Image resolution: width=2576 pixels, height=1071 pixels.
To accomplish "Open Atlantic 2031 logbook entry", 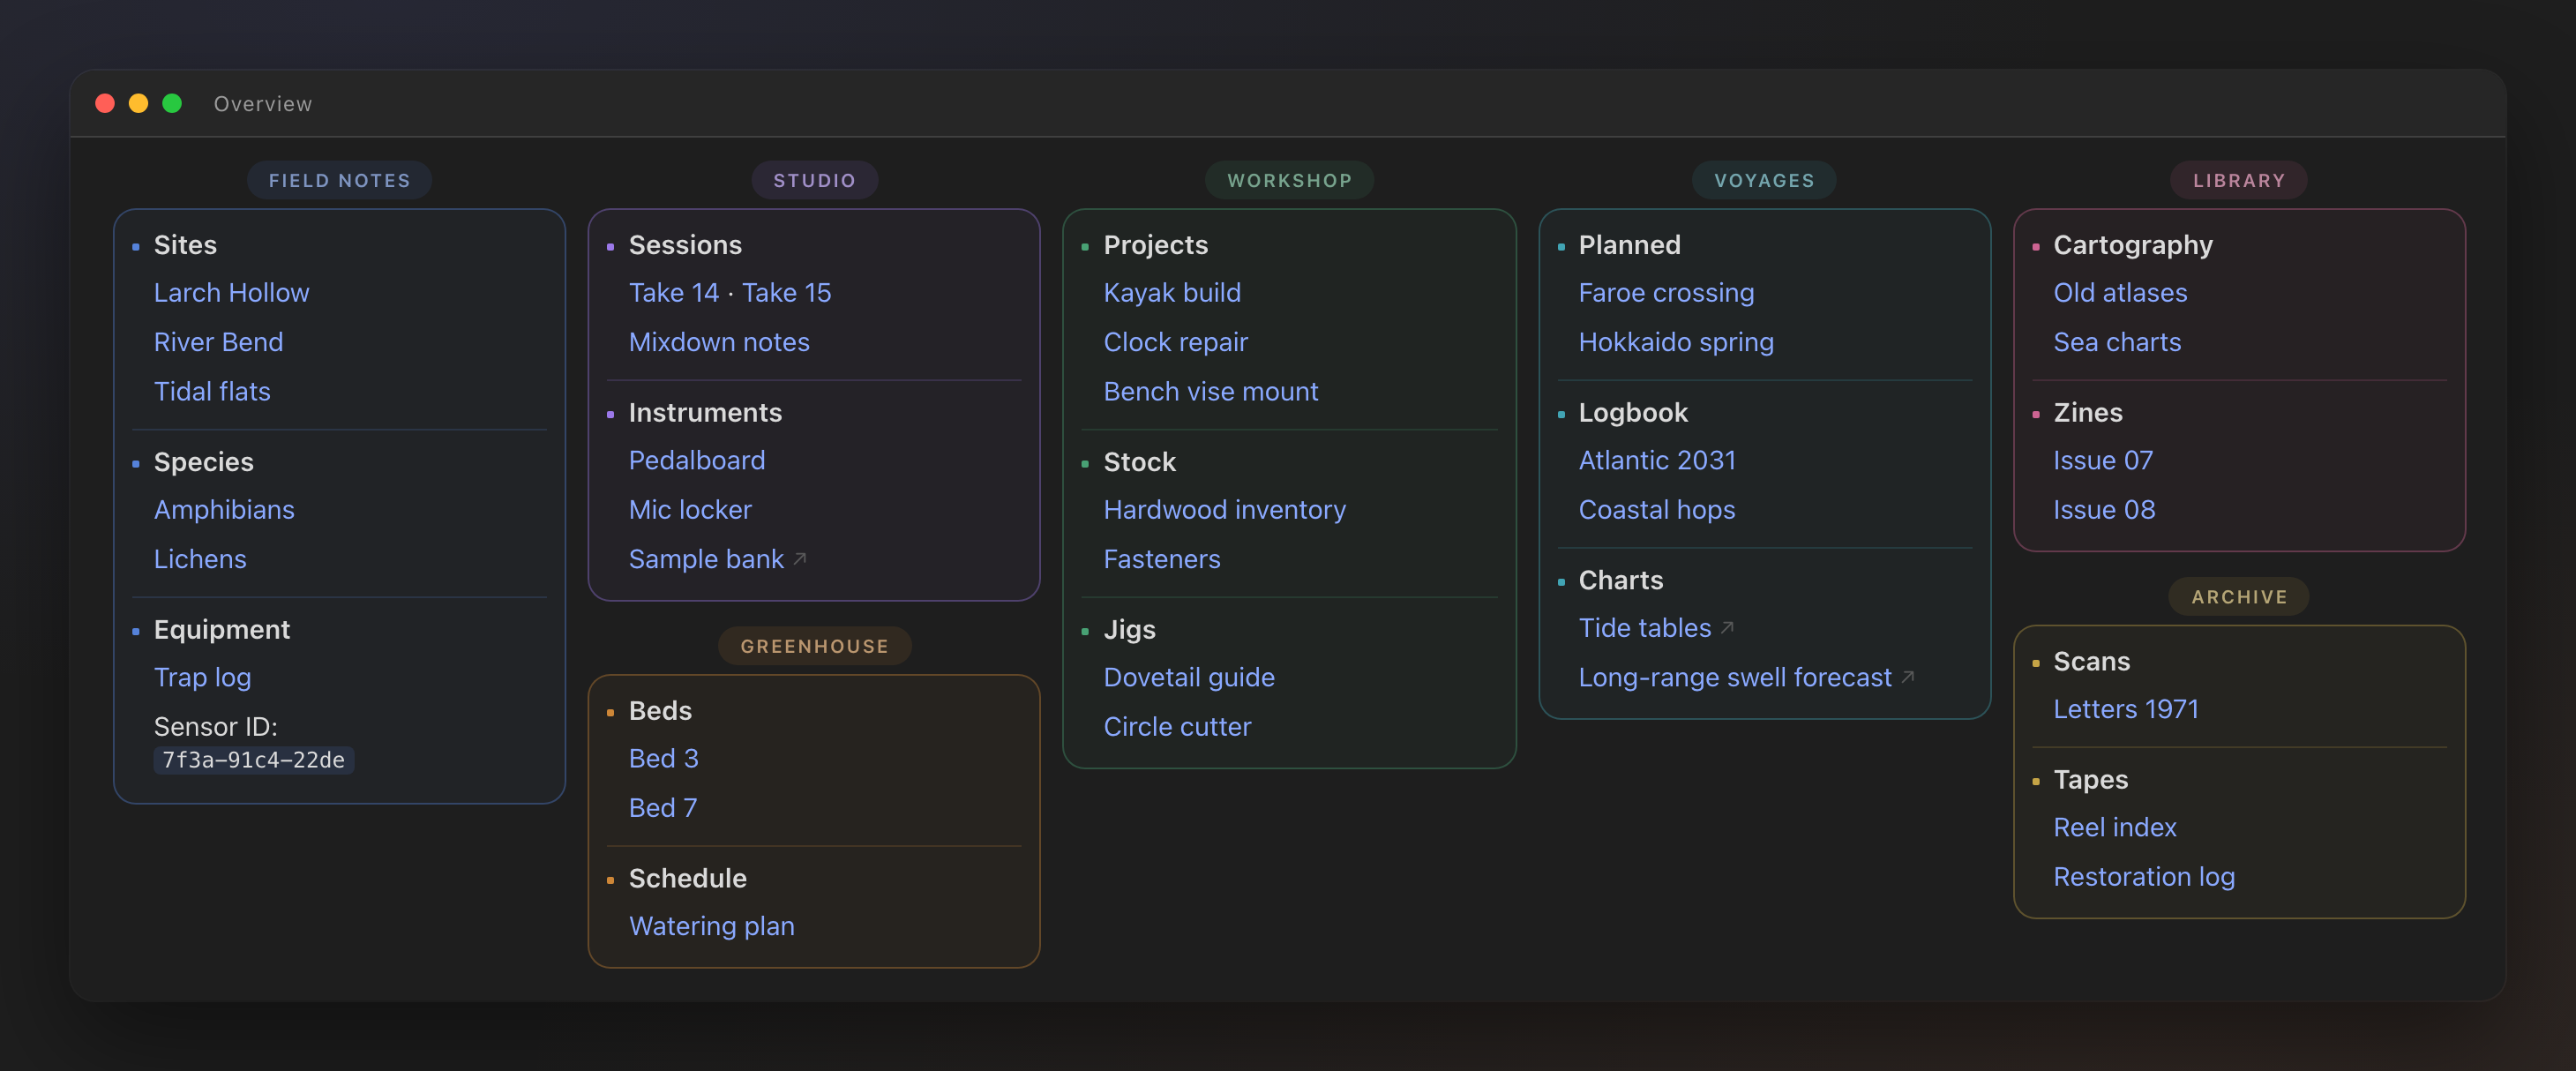I will [1657, 460].
